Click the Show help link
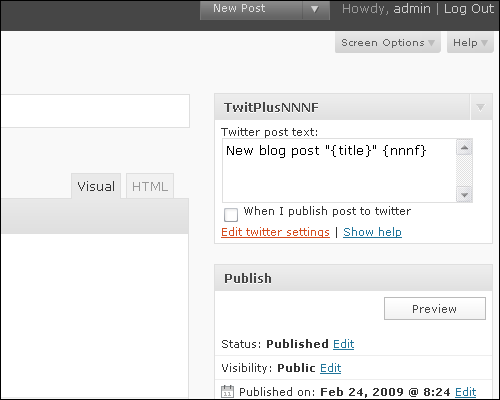 tap(372, 232)
